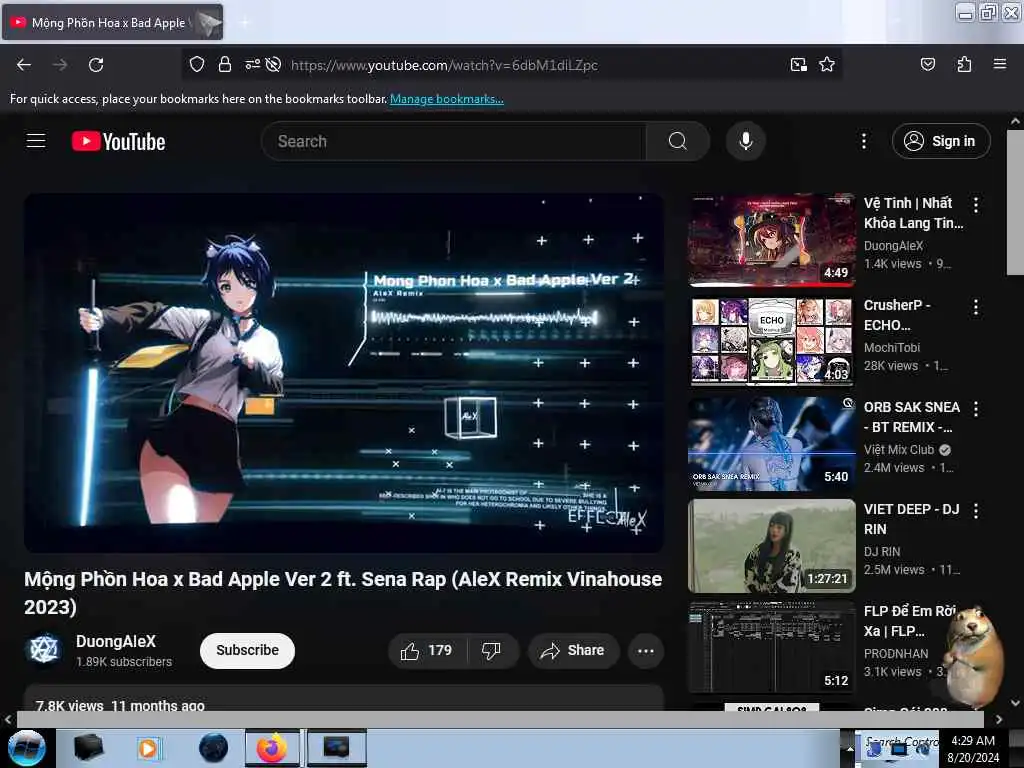Open the DuongAleX channel name link
The height and width of the screenshot is (768, 1024).
116,641
